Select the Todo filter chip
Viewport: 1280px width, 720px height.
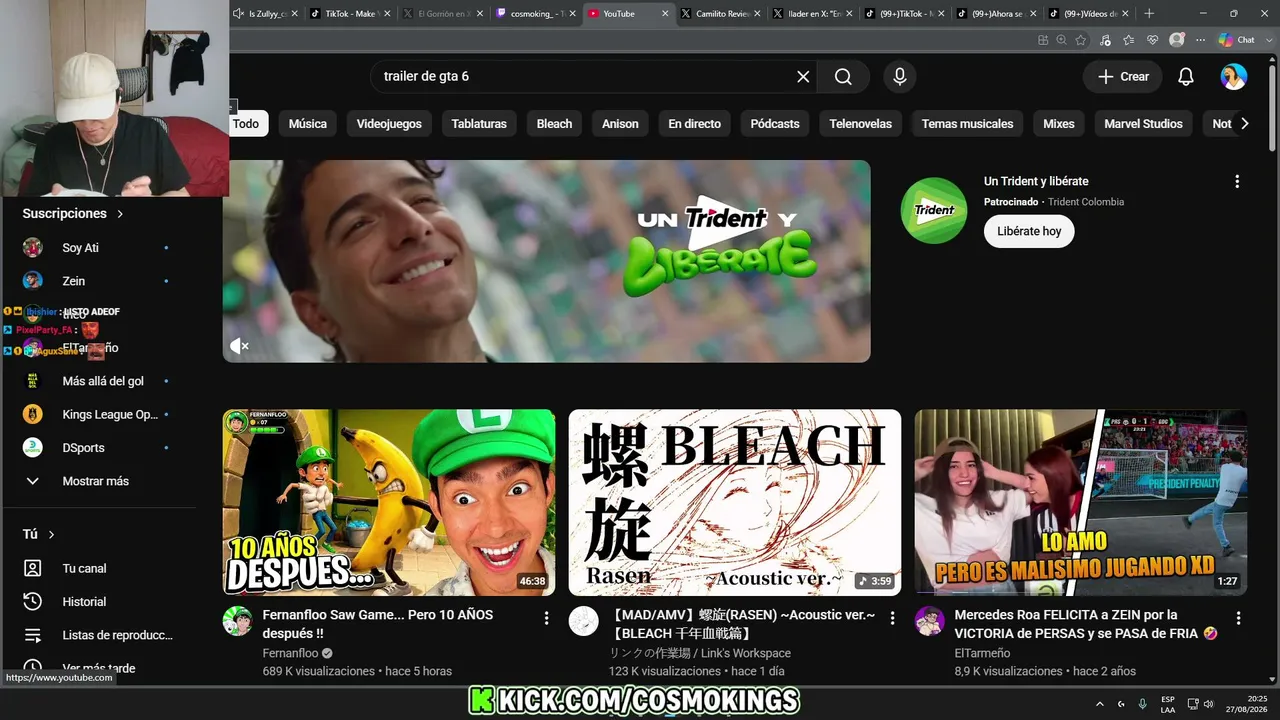pos(246,124)
